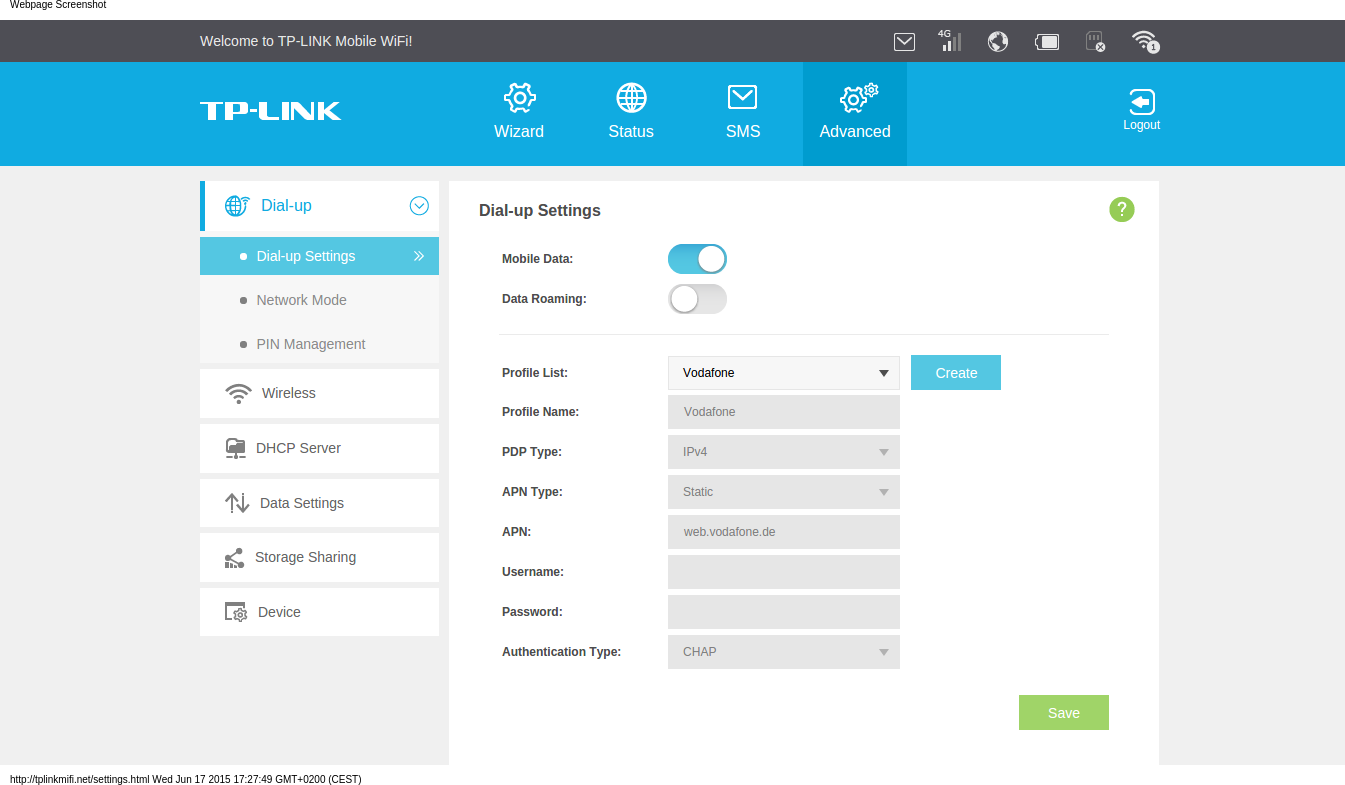1345x785 pixels.
Task: Click the WiFi connected clients icon
Action: pyautogui.click(x=1144, y=41)
